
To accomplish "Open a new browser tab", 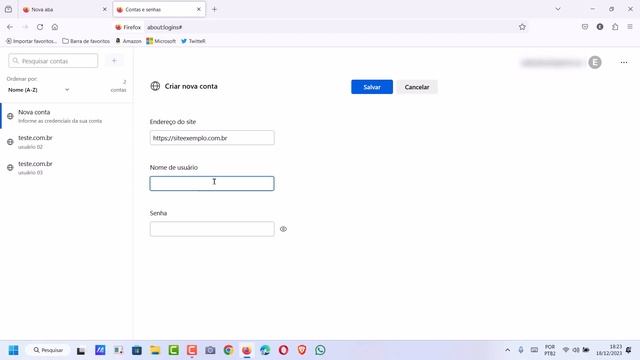I will pos(214,9).
